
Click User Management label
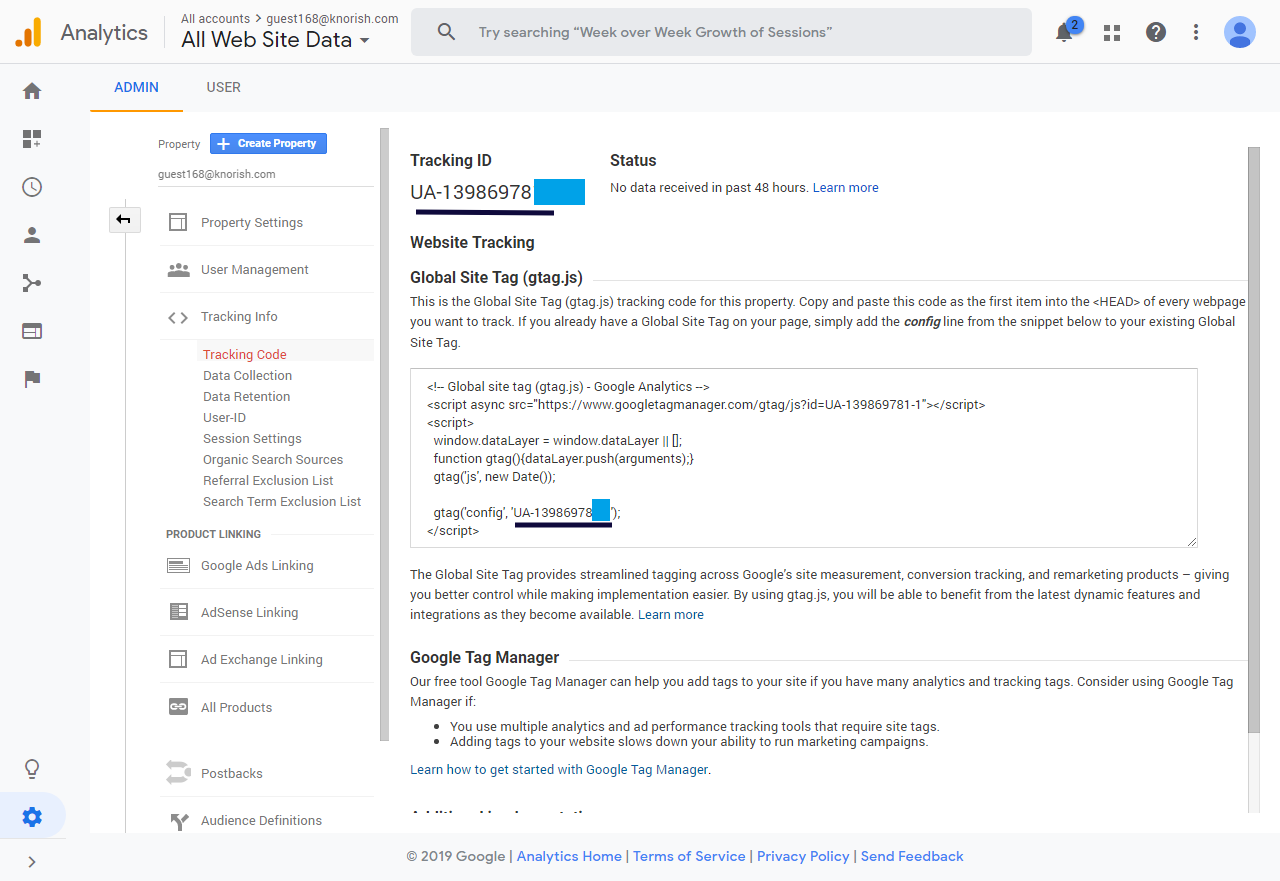pyautogui.click(x=254, y=269)
